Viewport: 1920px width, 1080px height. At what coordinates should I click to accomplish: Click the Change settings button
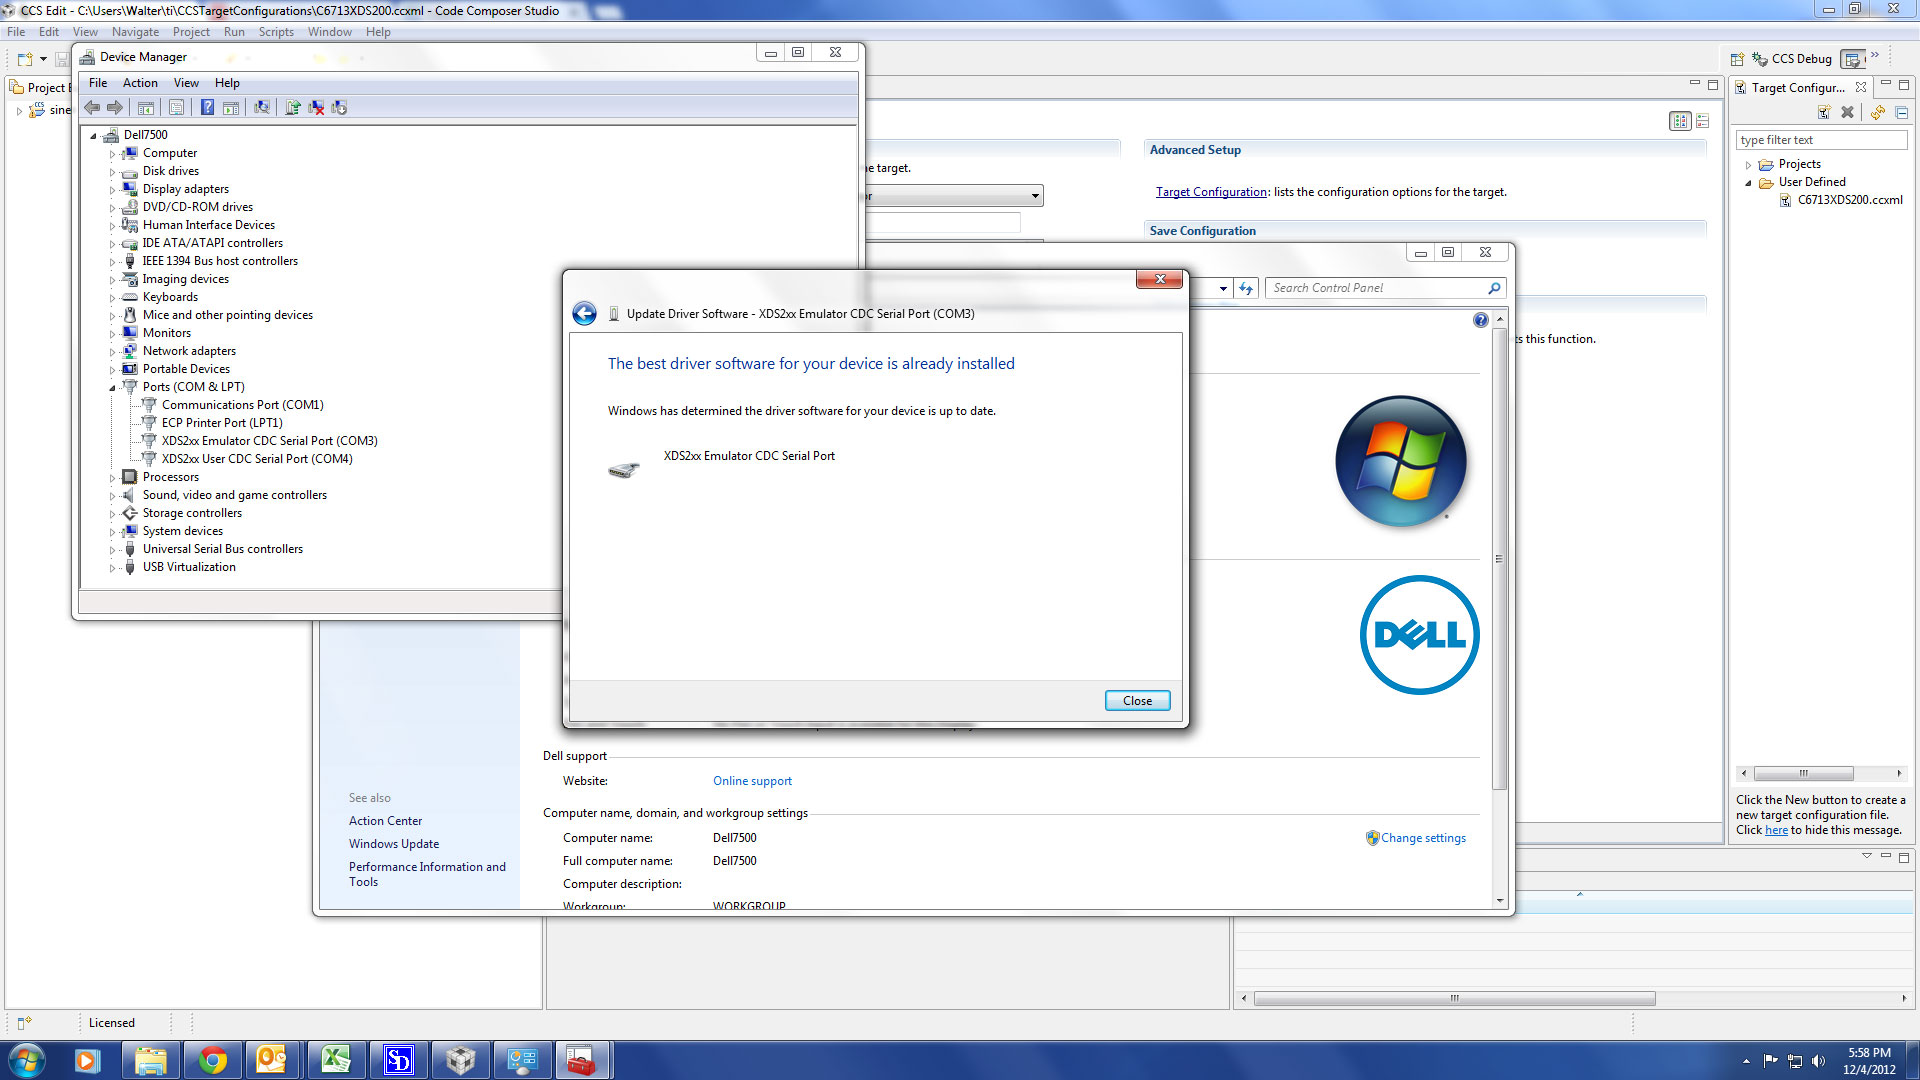[x=1422, y=836]
